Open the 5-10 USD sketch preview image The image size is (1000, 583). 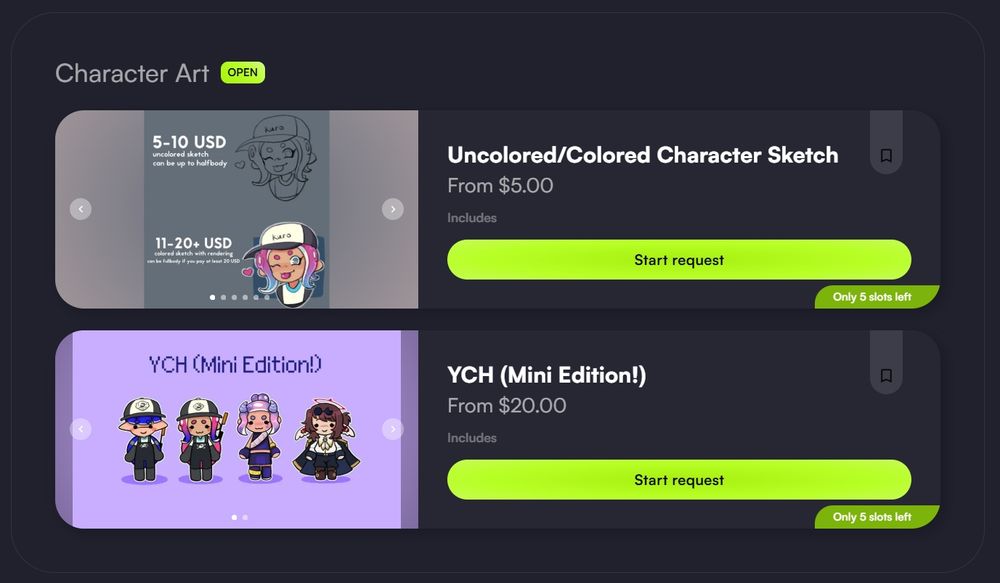coord(237,209)
